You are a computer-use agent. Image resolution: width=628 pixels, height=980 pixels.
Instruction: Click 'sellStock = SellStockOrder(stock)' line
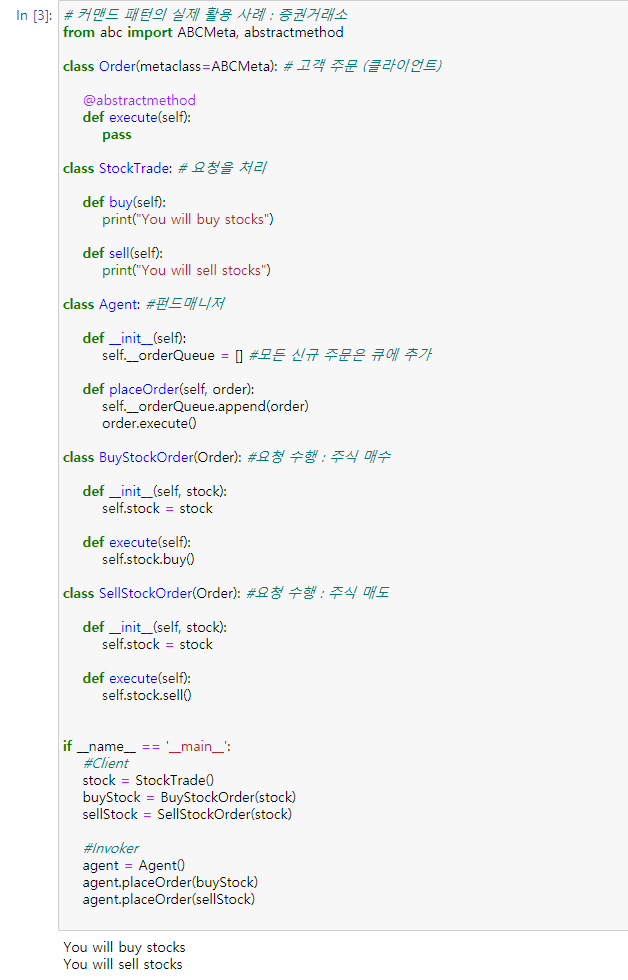point(187,814)
